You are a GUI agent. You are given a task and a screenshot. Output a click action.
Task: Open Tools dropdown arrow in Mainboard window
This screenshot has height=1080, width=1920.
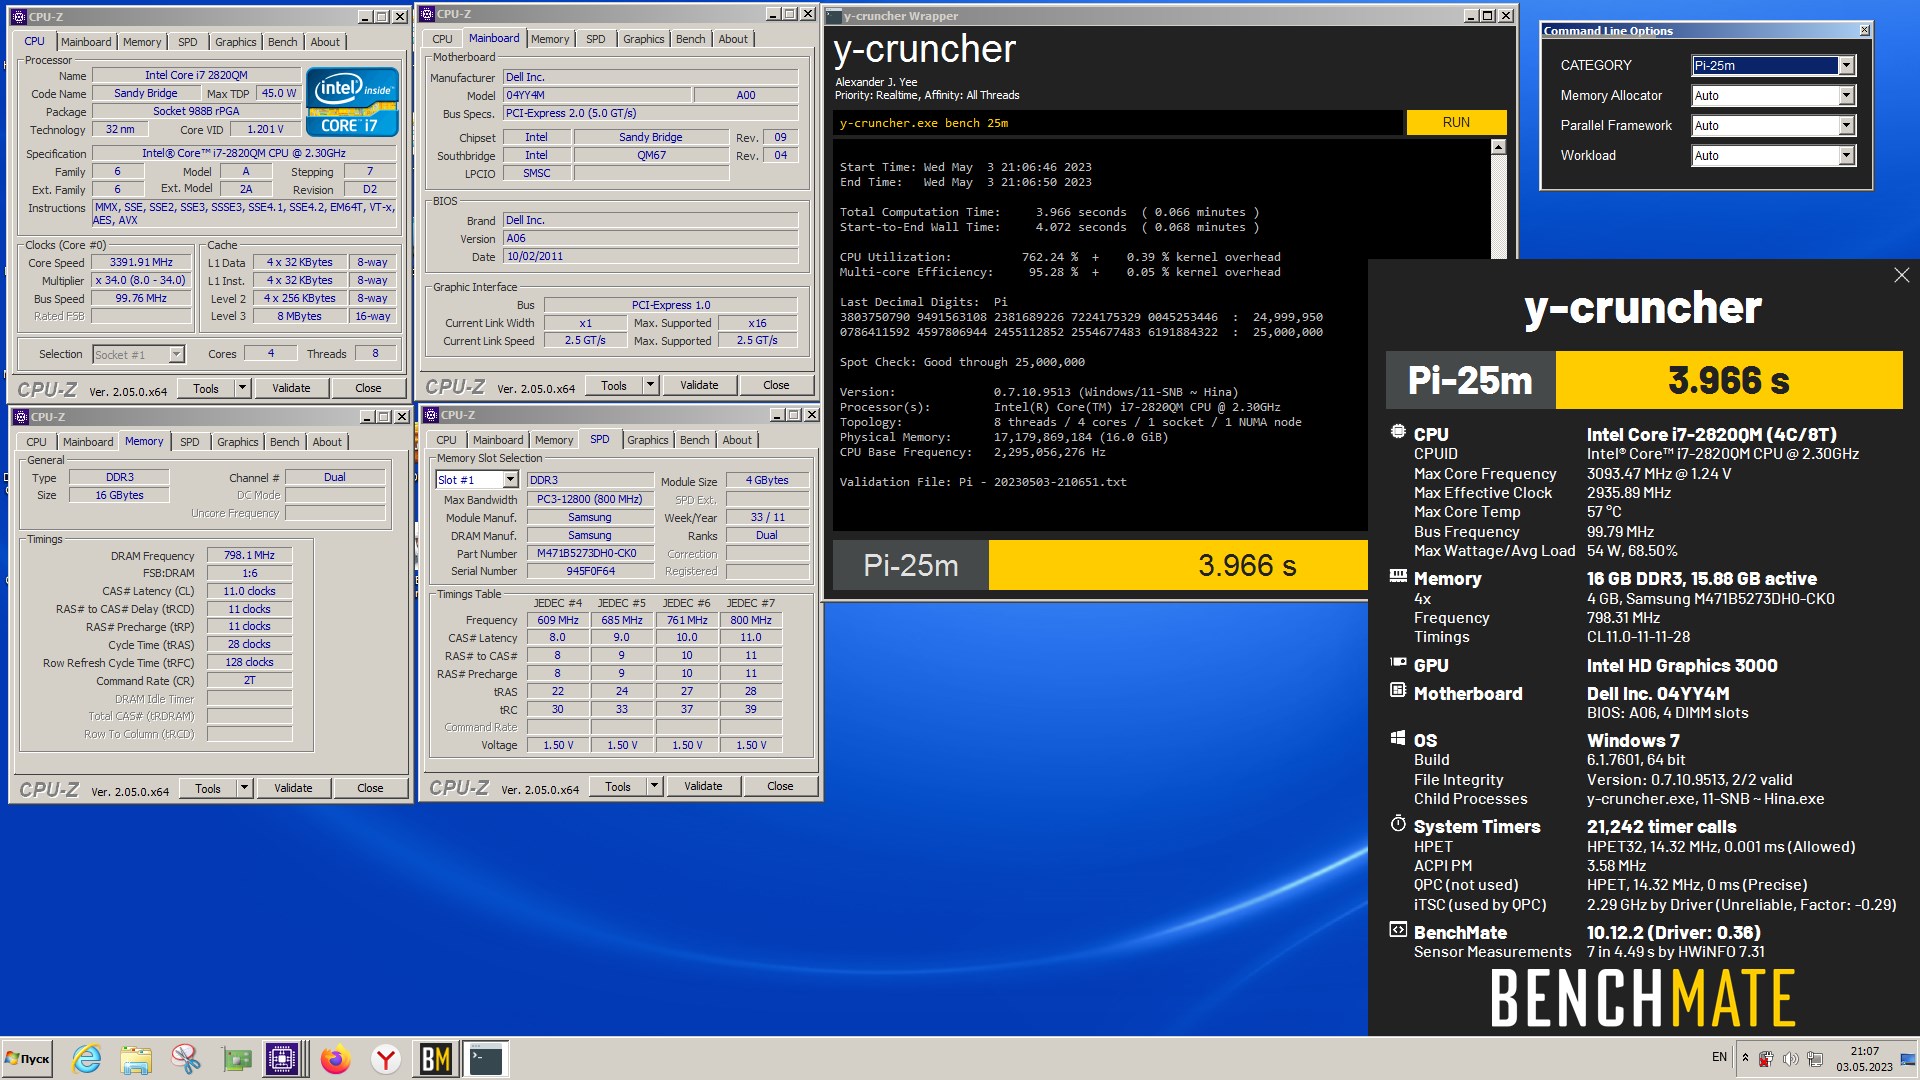[x=650, y=385]
